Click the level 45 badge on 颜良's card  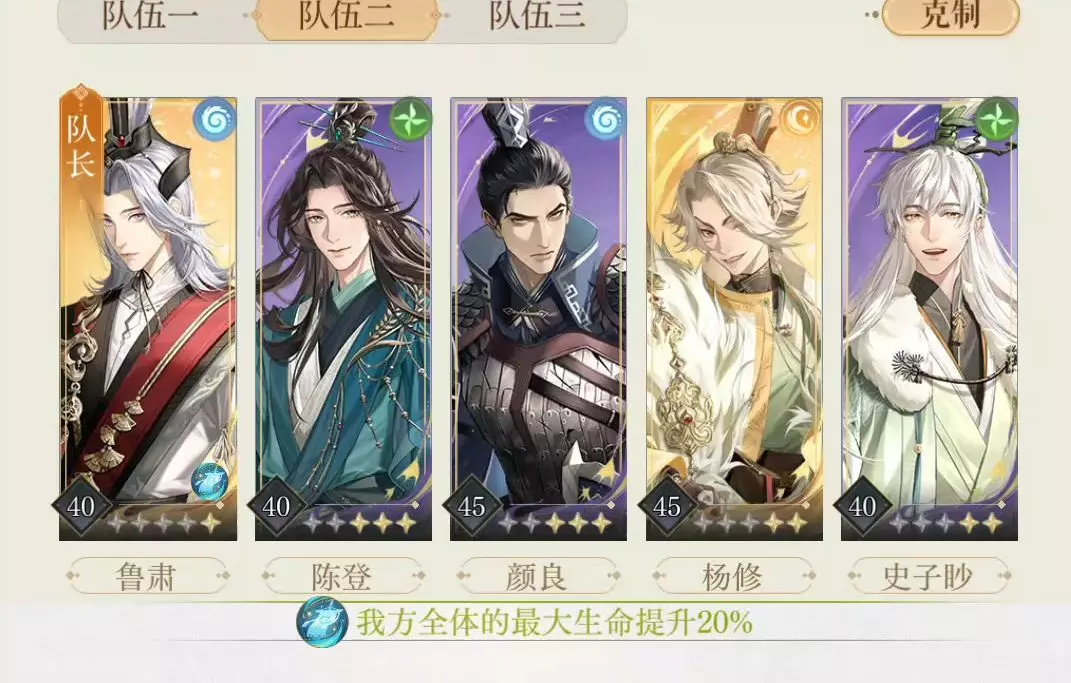point(472,507)
